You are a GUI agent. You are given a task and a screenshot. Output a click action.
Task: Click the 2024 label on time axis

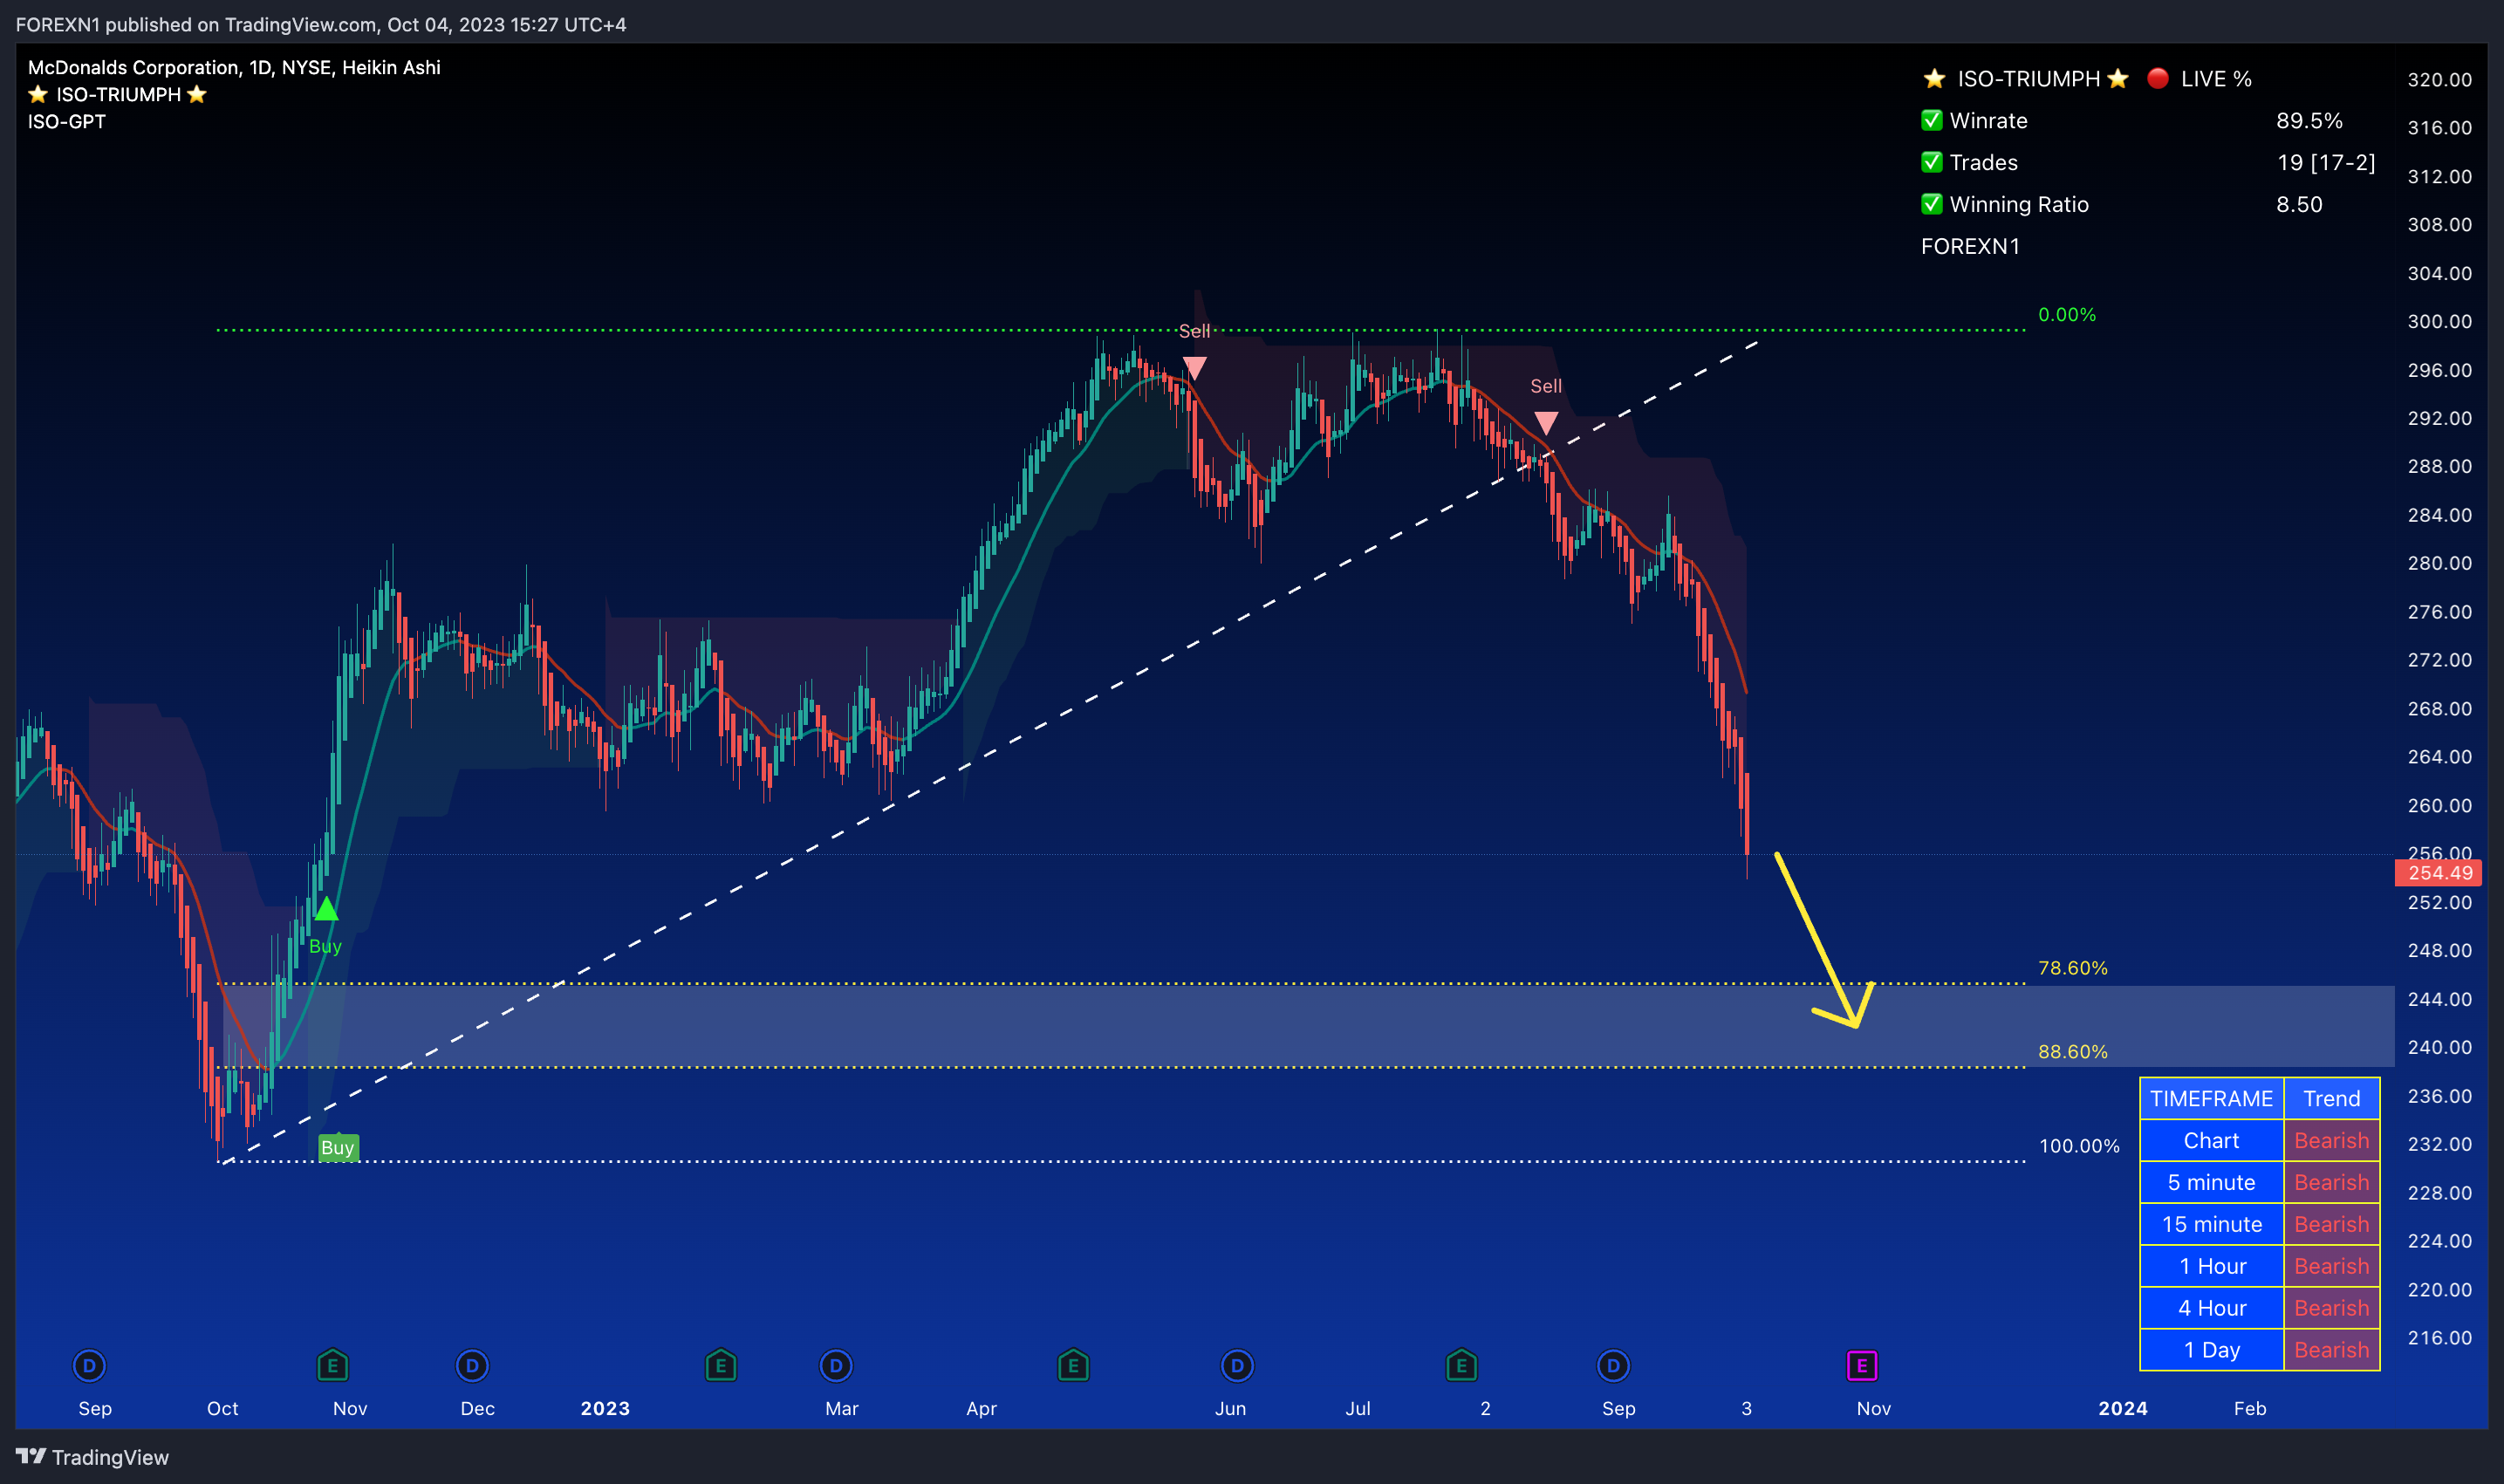pyautogui.click(x=2123, y=1408)
